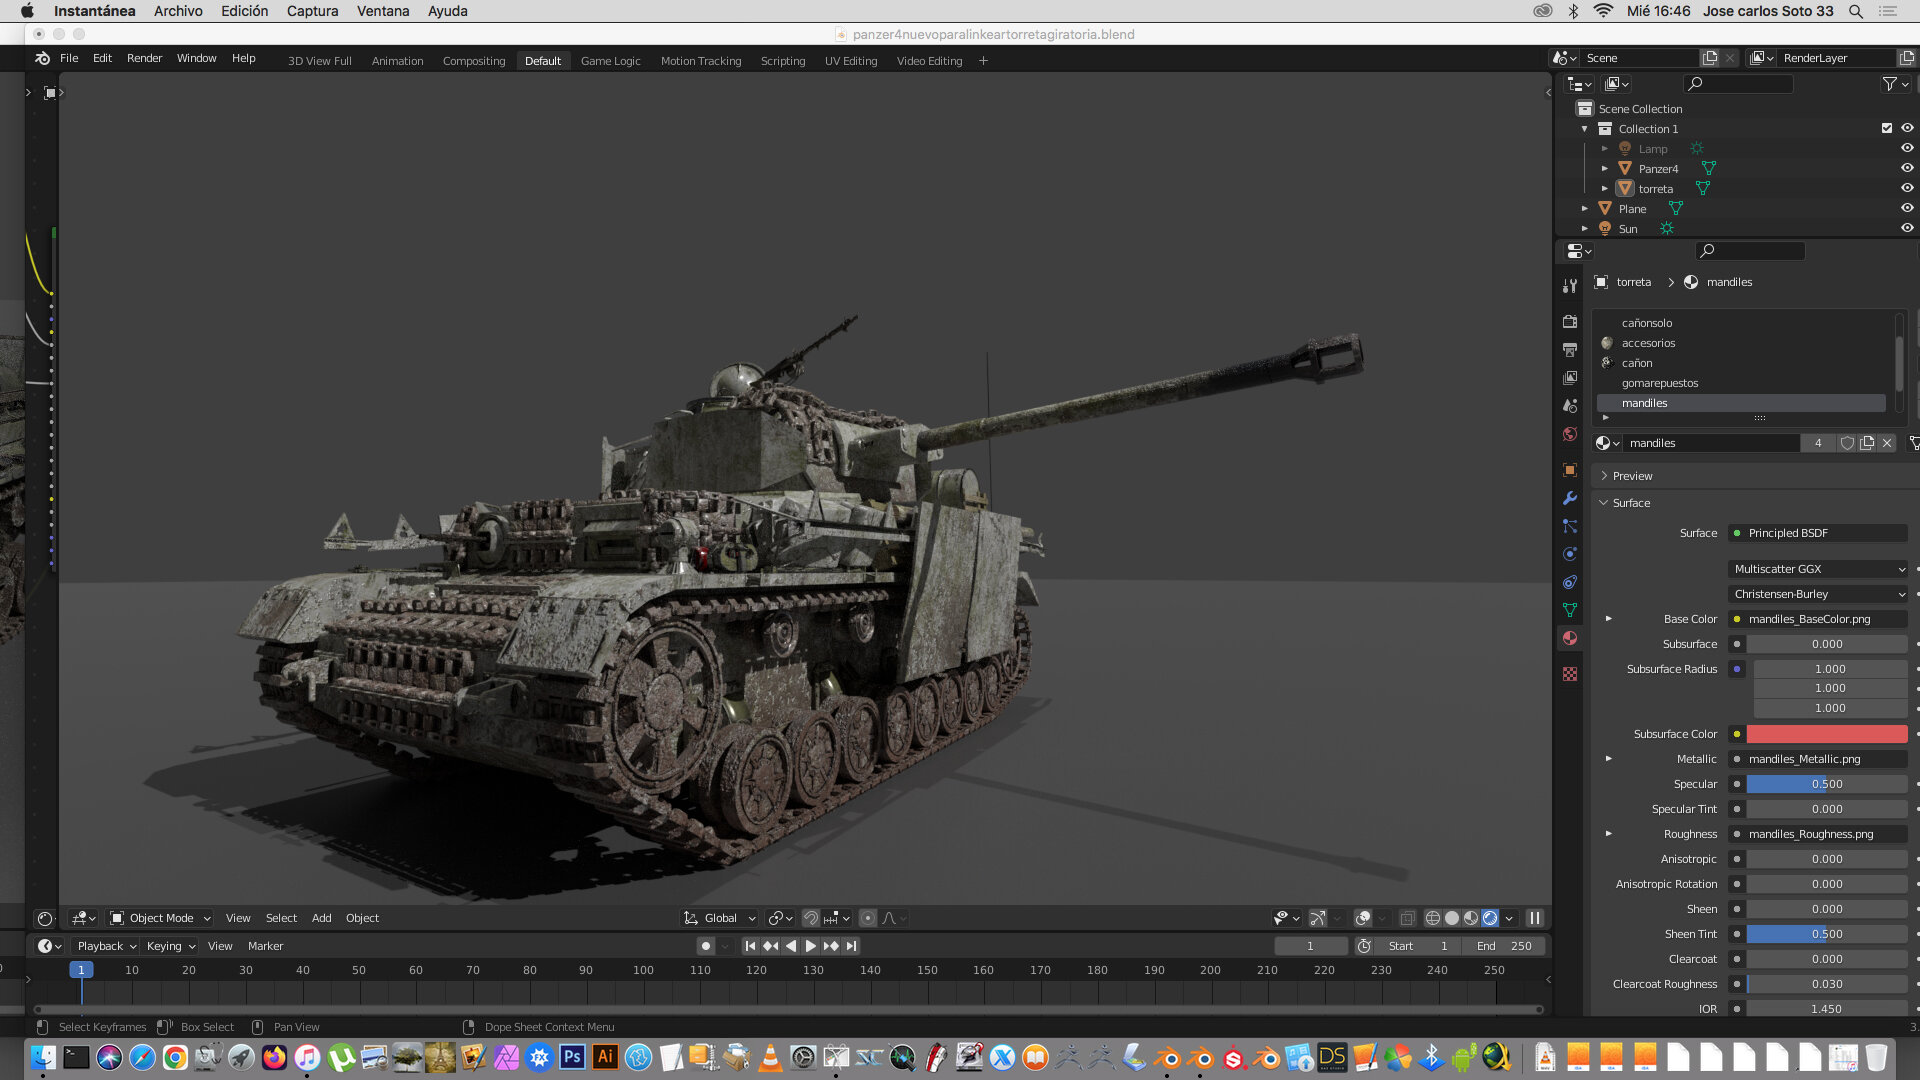This screenshot has height=1080, width=1920.
Task: Uncheck the Collection 1 exclude checkbox
Action: tap(1887, 128)
